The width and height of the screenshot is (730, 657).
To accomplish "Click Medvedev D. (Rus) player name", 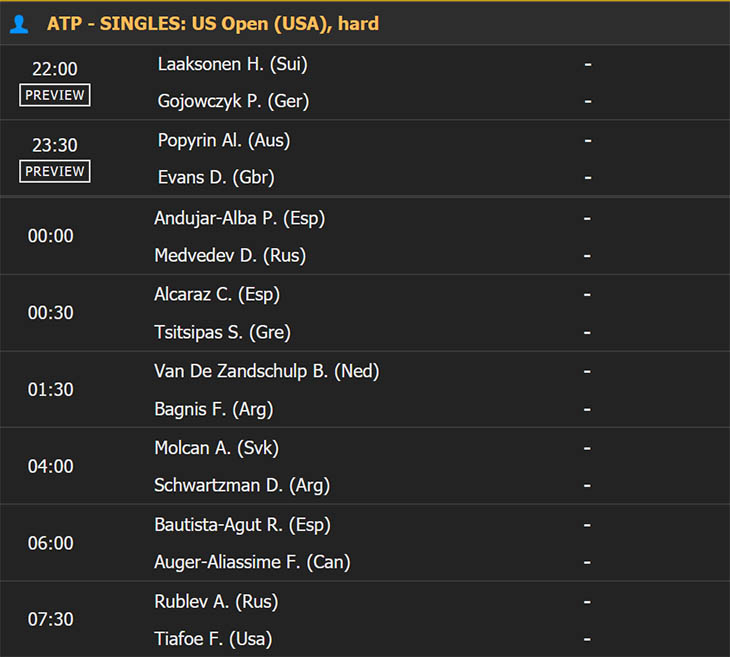I will [230, 256].
